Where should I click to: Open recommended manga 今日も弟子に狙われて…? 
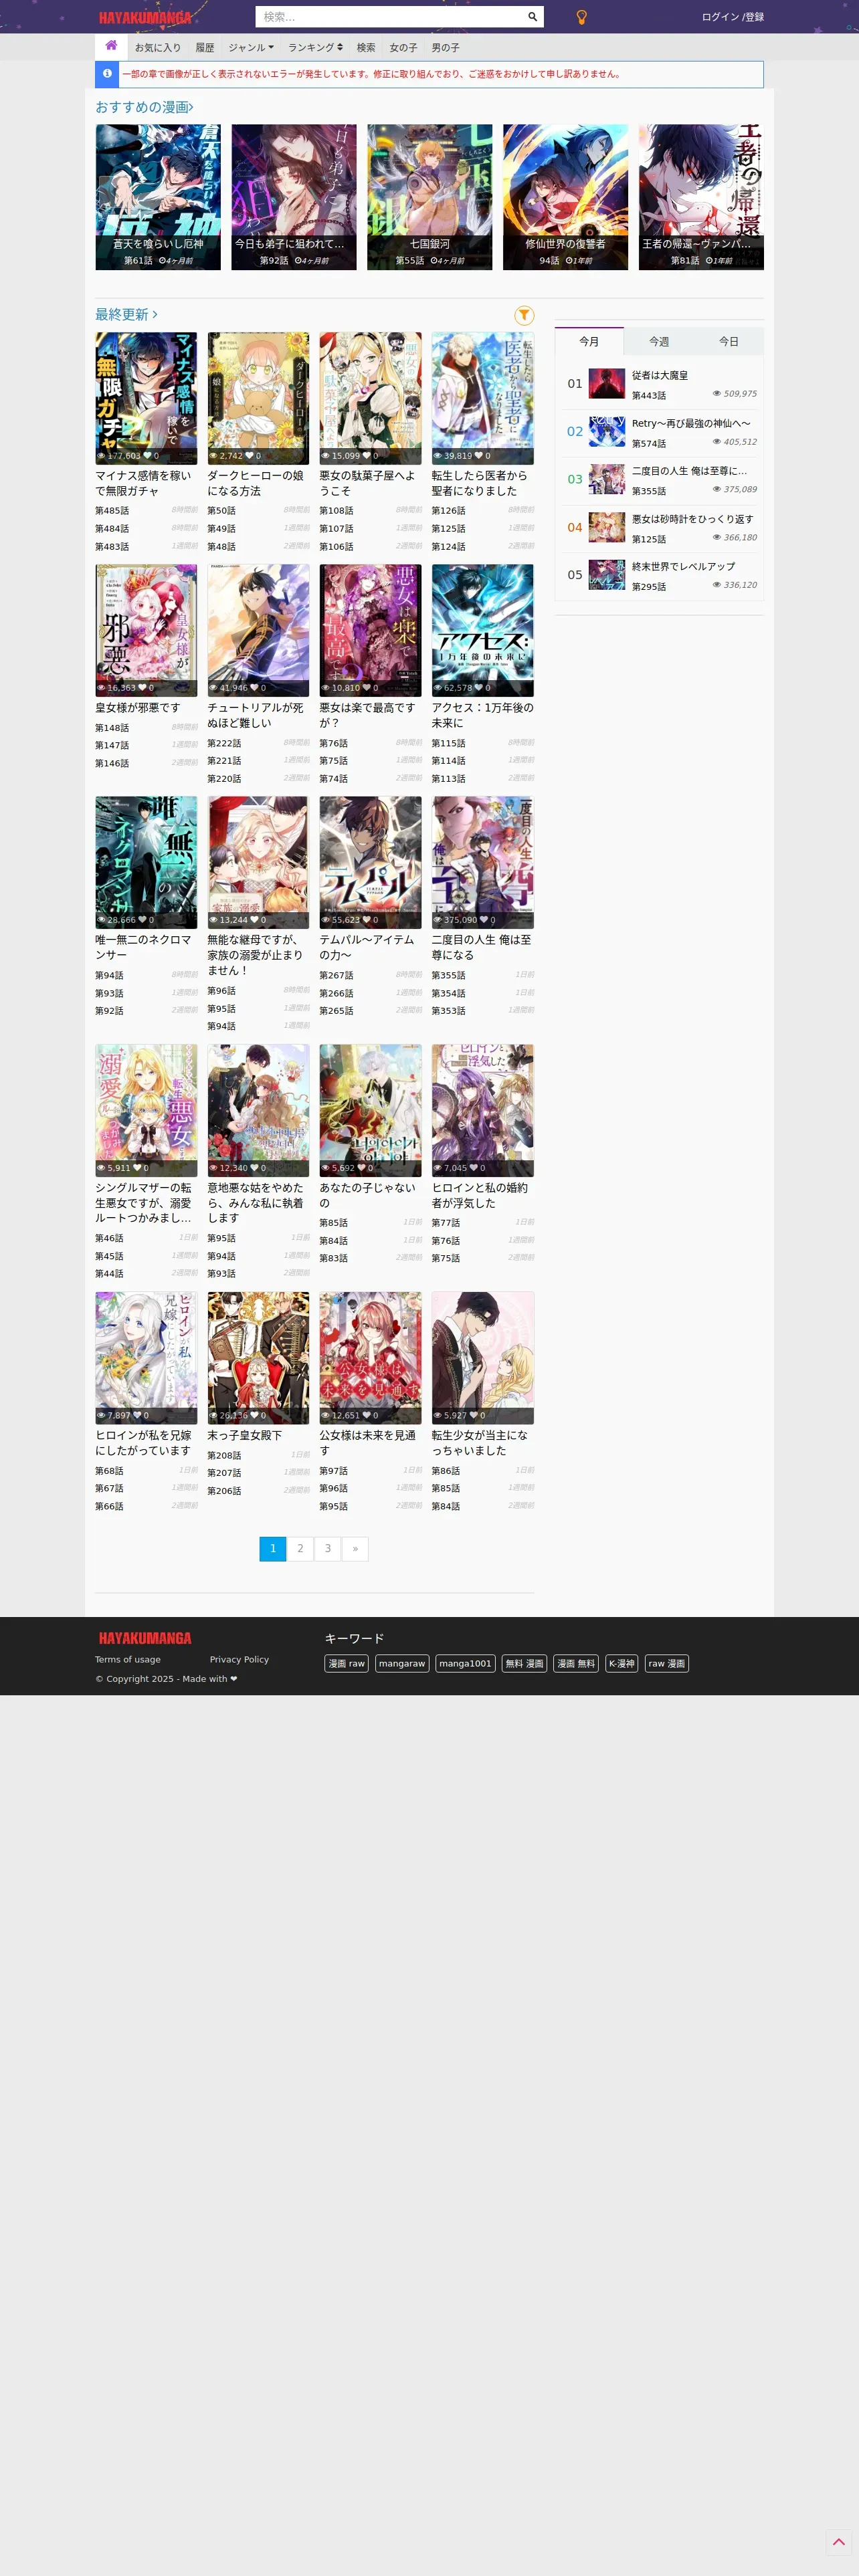pos(294,197)
